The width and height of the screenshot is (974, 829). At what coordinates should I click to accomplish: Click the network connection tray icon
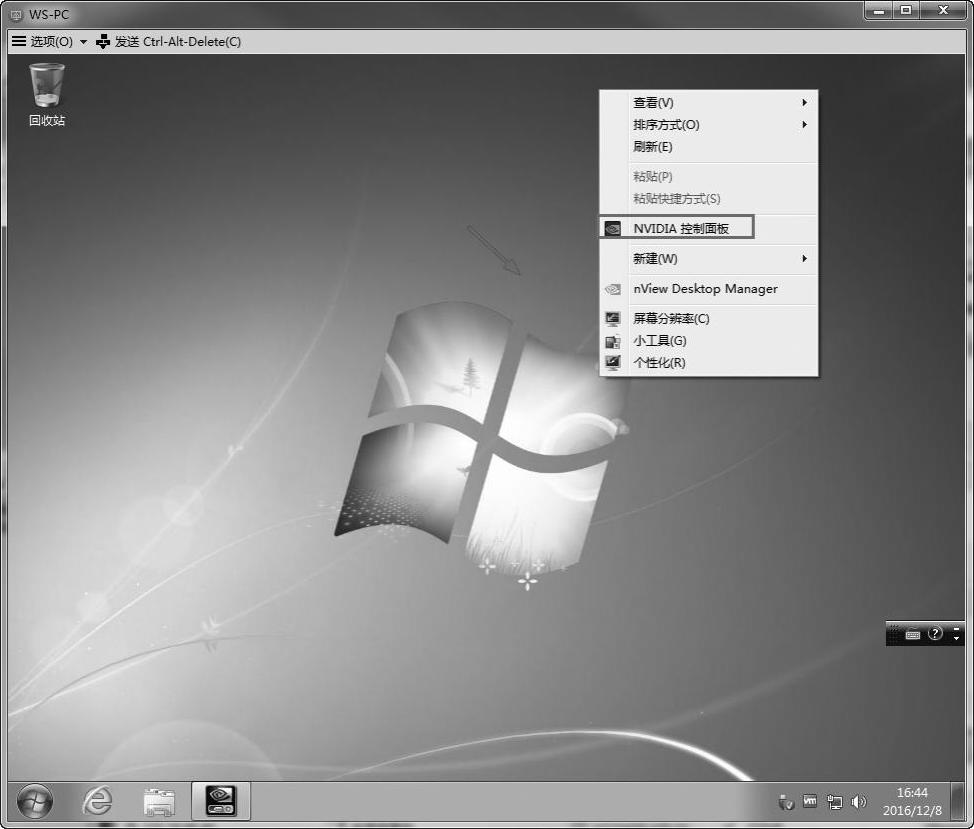click(x=835, y=802)
